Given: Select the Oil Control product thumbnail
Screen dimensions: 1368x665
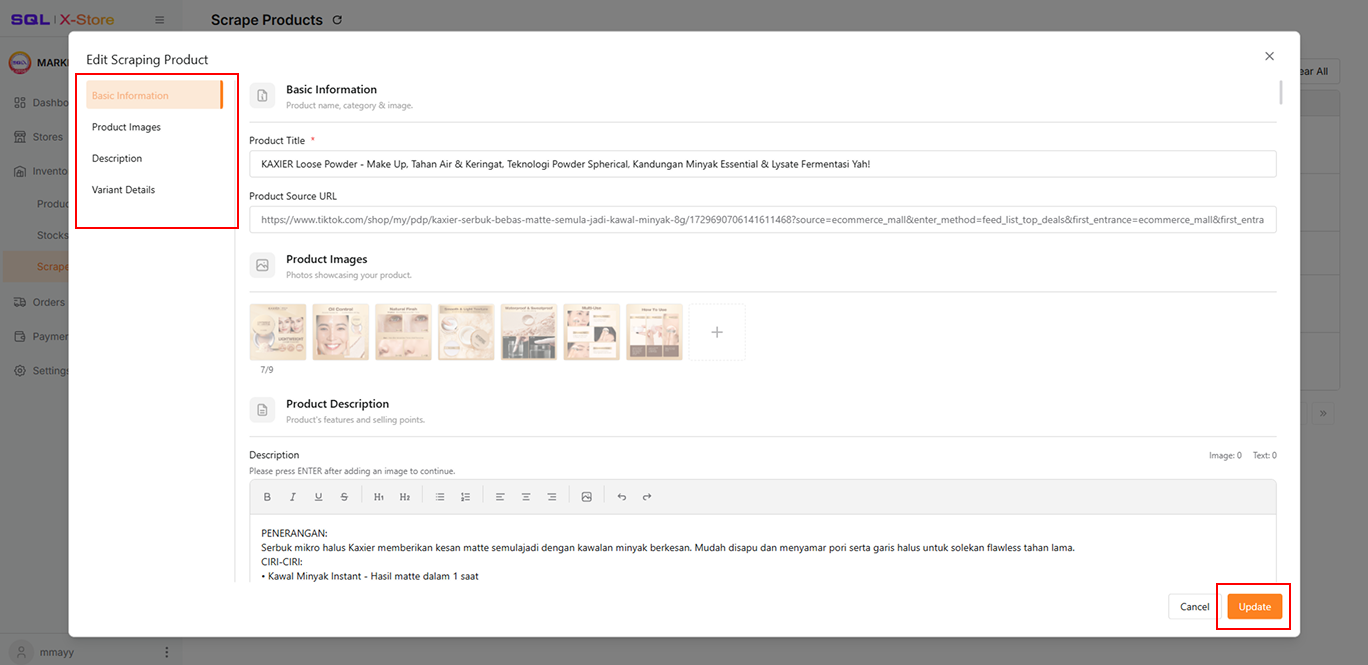Looking at the screenshot, I should point(341,332).
